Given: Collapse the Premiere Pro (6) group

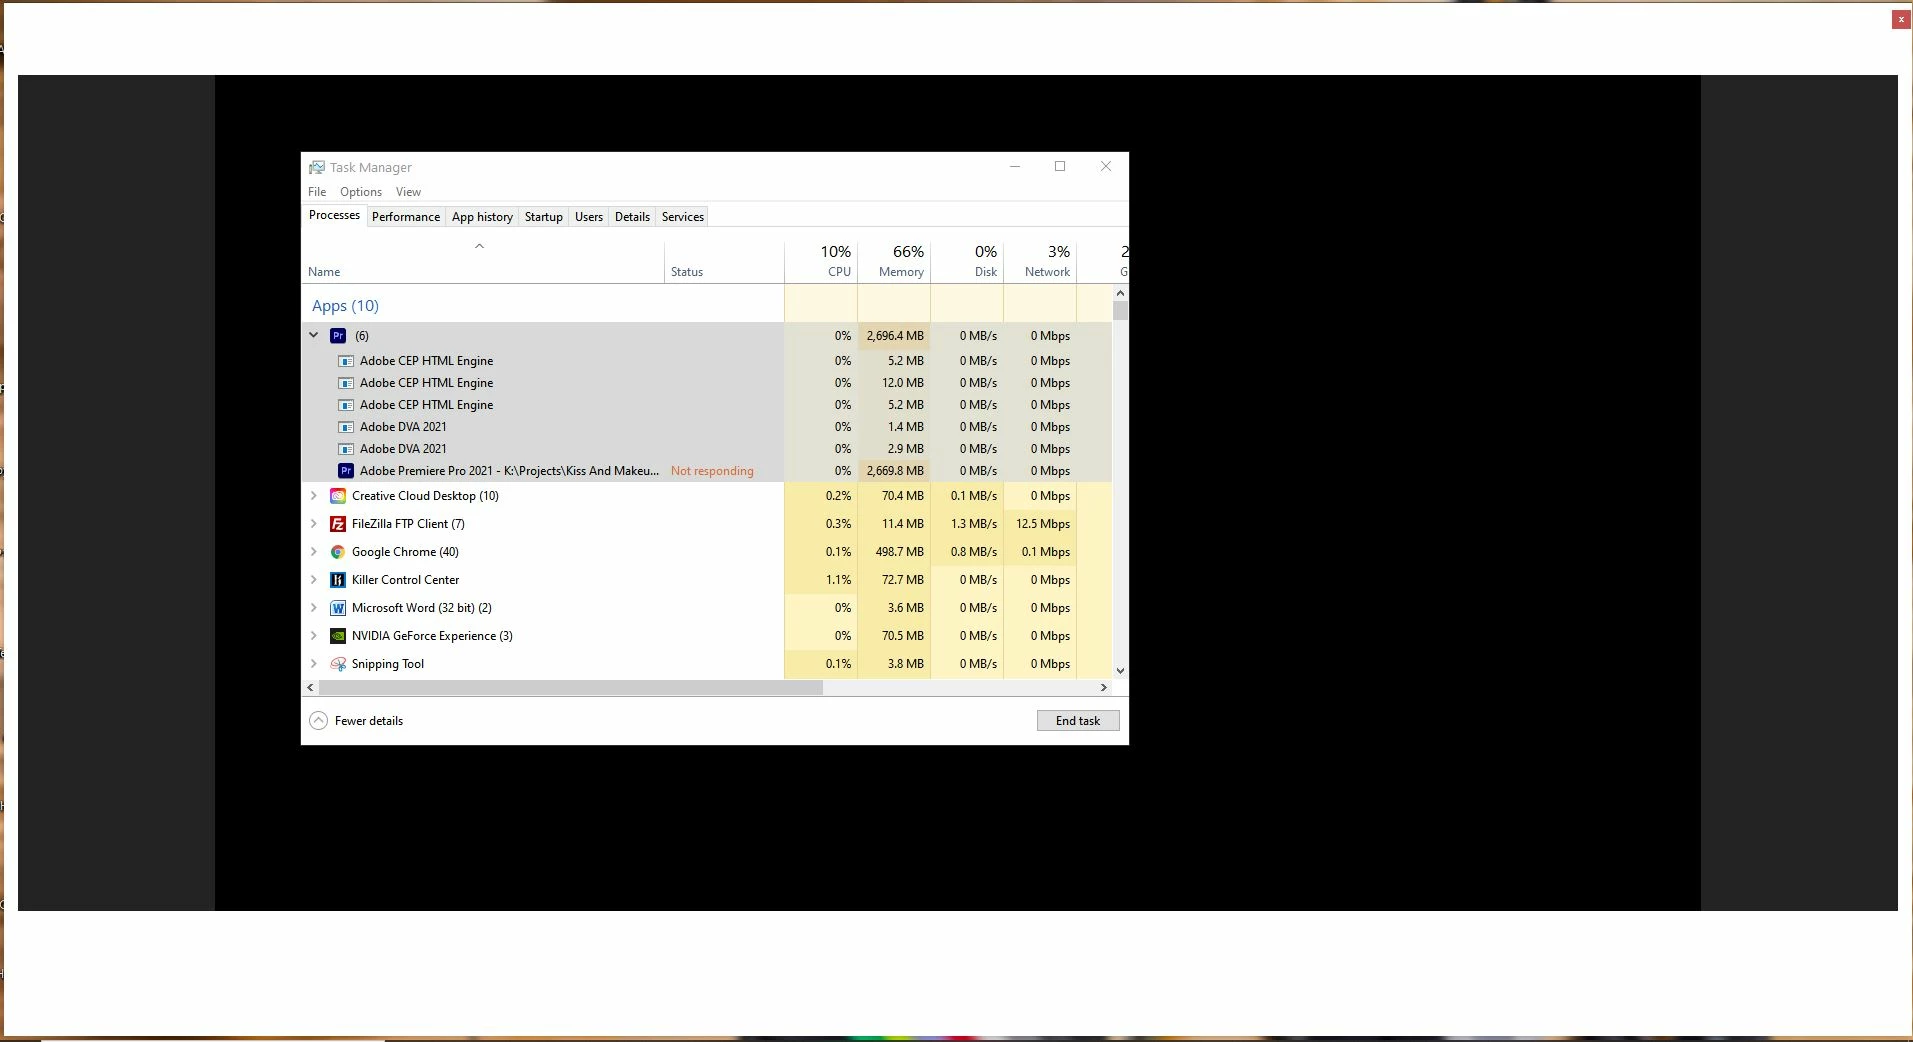Looking at the screenshot, I should click(313, 336).
